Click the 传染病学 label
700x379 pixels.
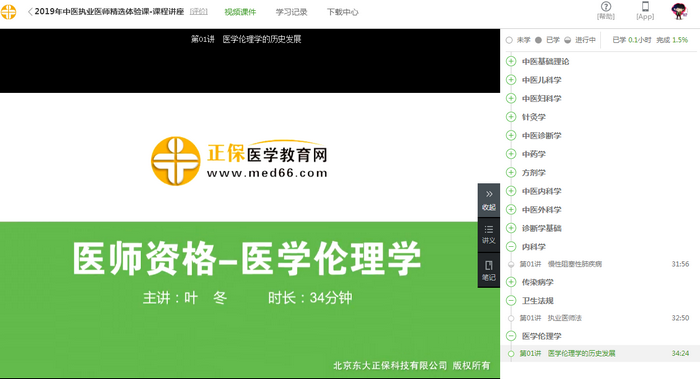[538, 282]
